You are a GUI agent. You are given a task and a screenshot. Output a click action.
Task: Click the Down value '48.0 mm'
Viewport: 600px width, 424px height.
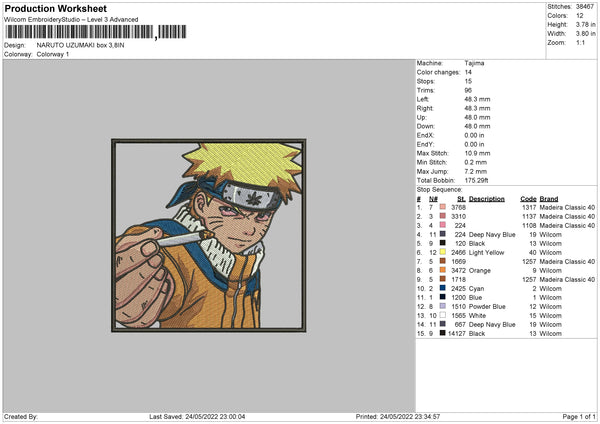click(477, 126)
